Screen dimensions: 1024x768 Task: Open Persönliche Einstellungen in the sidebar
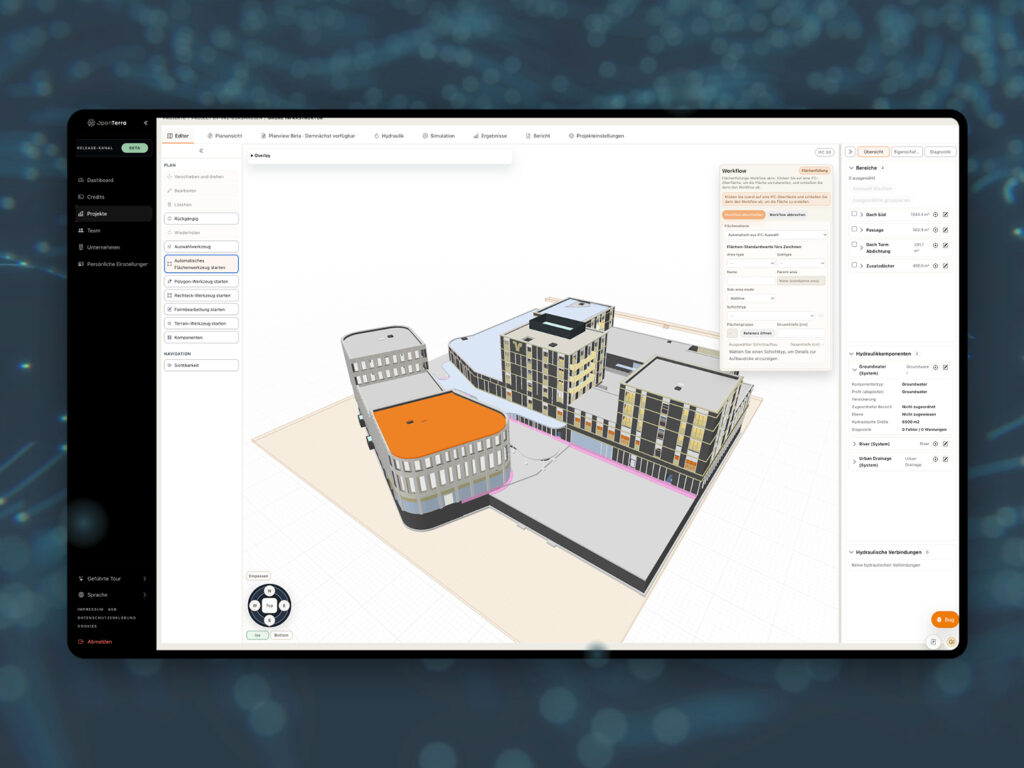(112, 264)
